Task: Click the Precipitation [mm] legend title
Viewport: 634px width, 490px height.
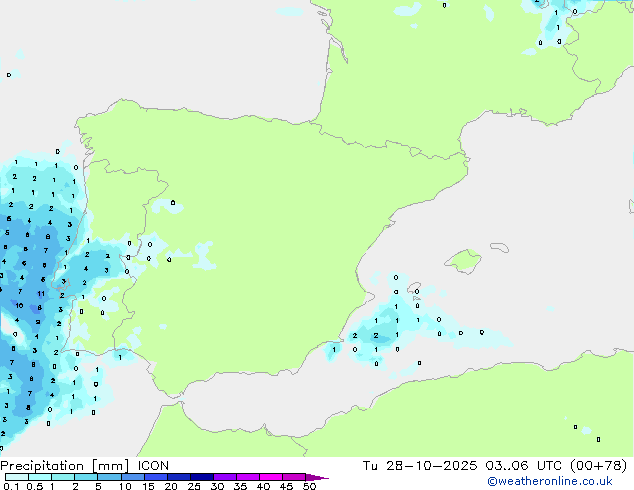Action: [60, 466]
